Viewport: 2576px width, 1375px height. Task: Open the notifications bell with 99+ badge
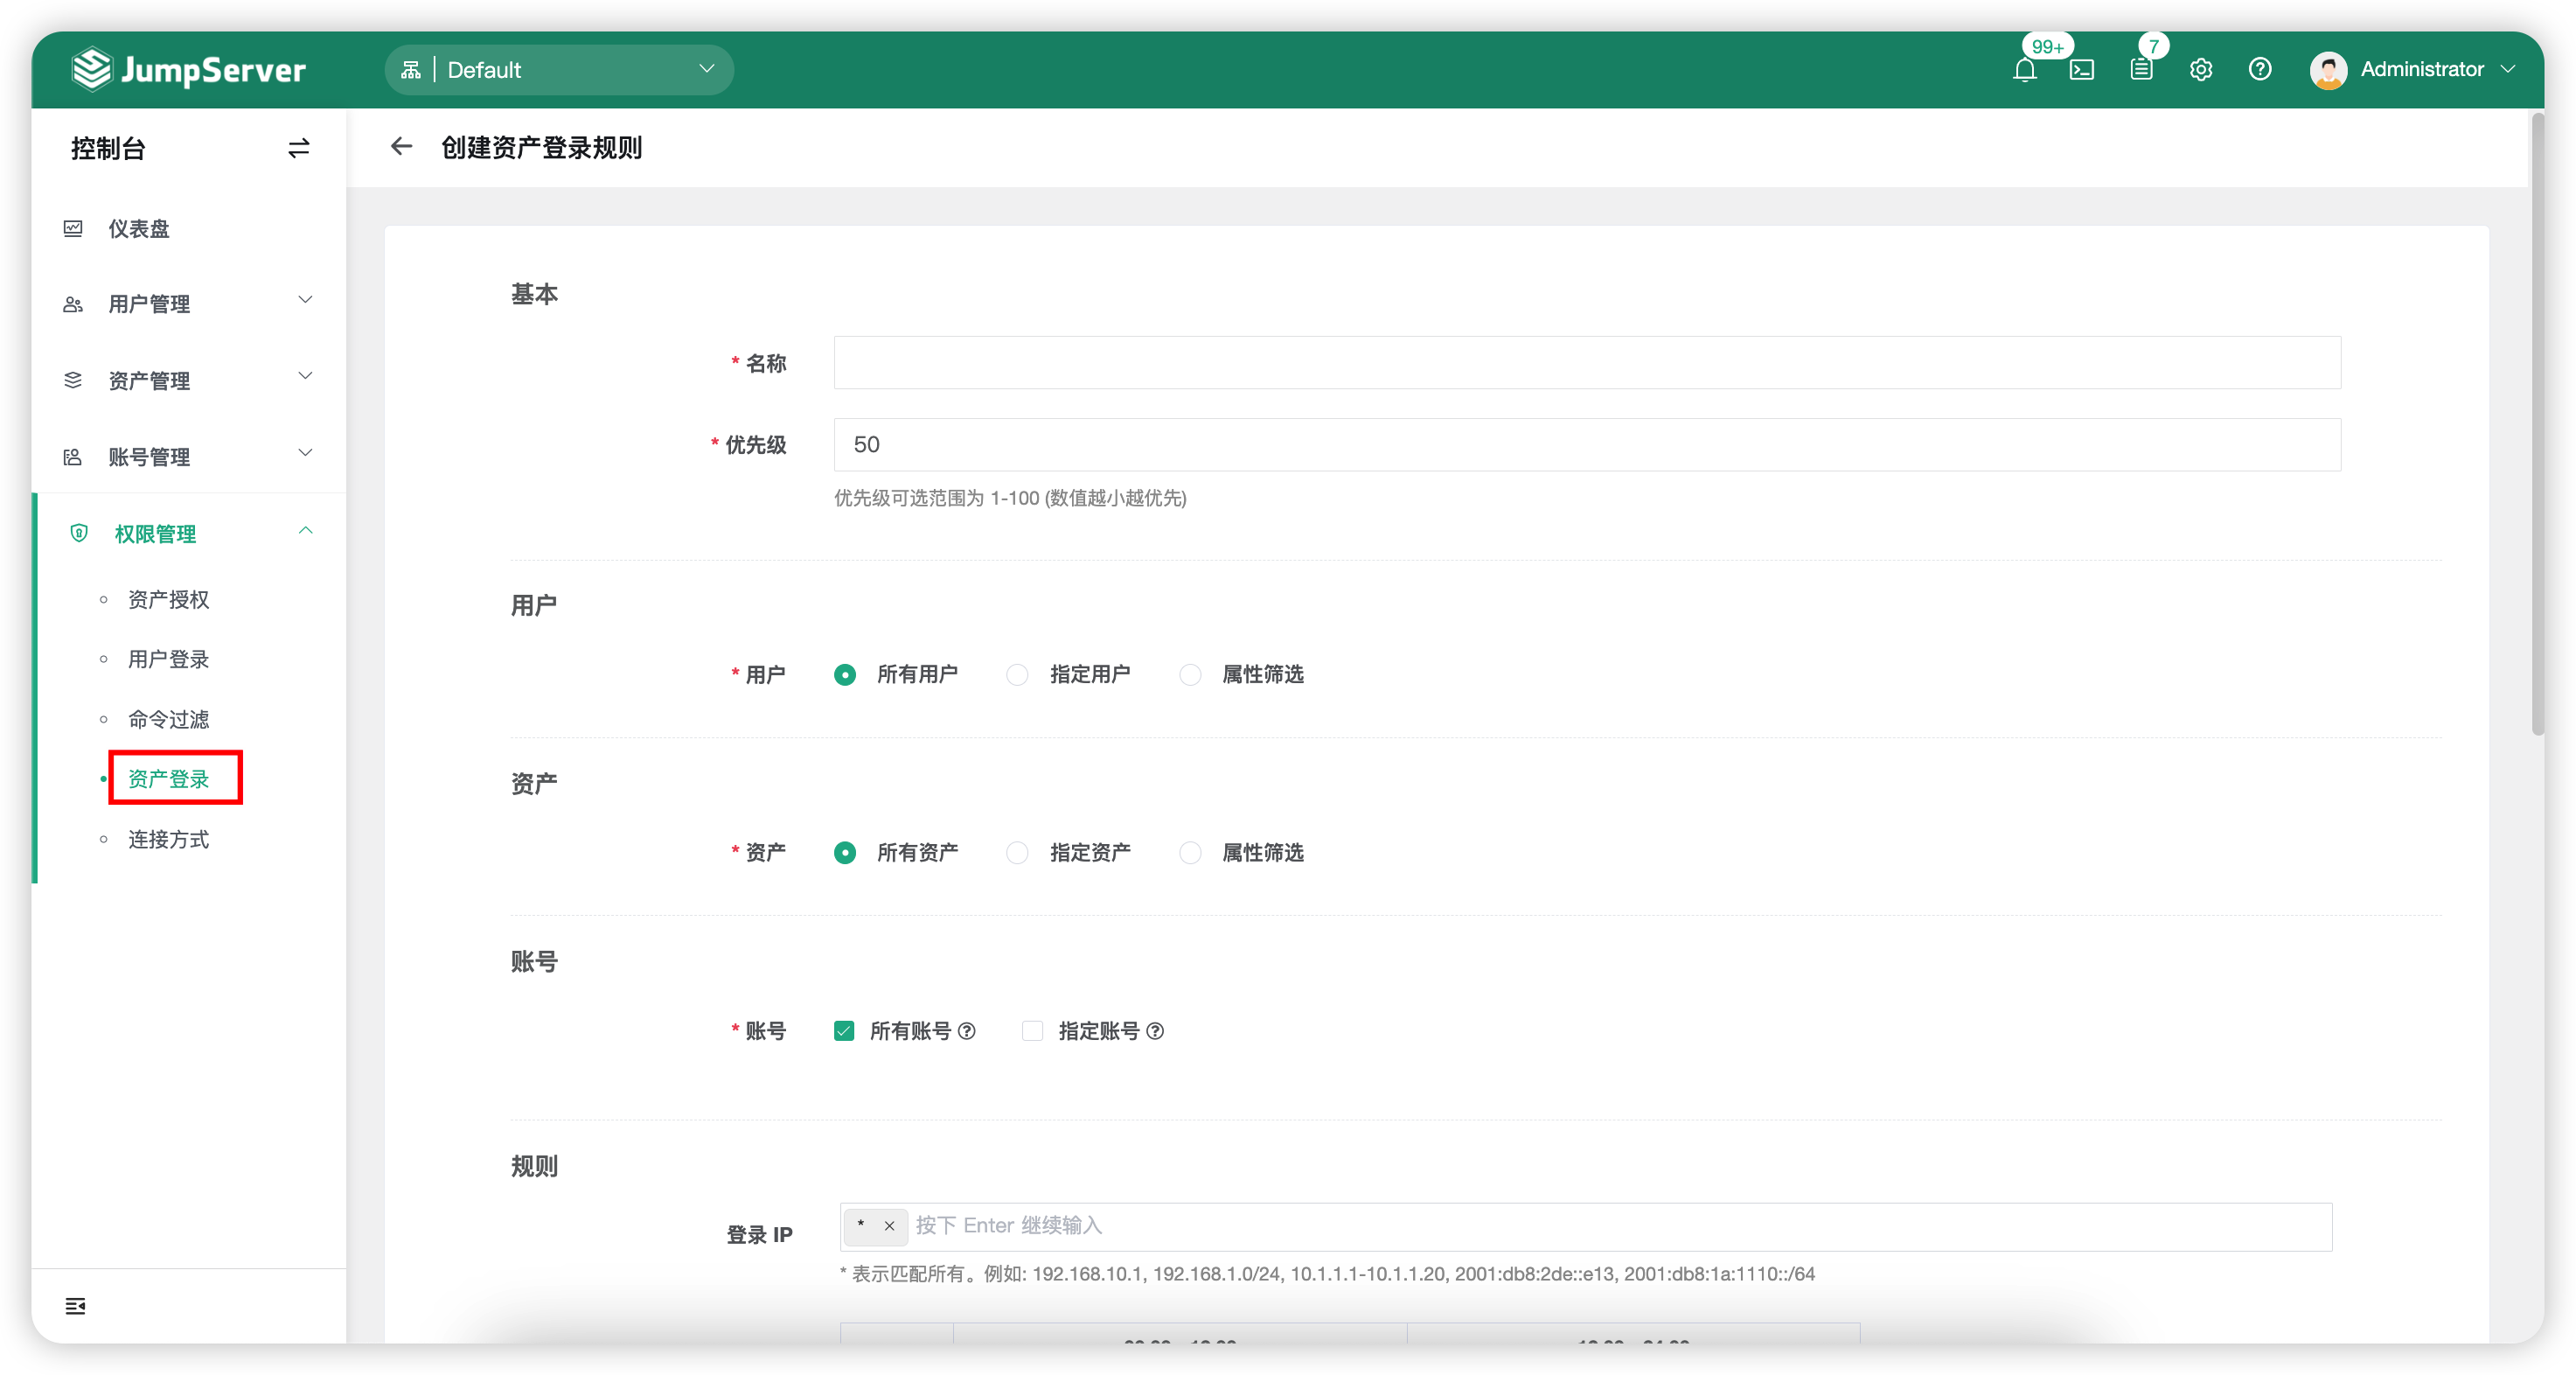(2026, 69)
